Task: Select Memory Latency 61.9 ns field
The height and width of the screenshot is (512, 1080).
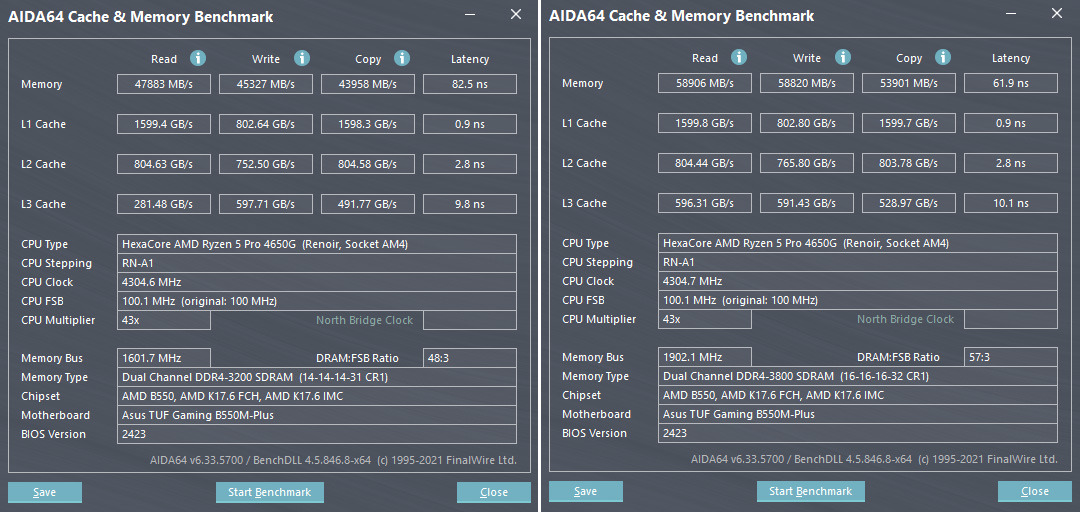Action: 1011,83
